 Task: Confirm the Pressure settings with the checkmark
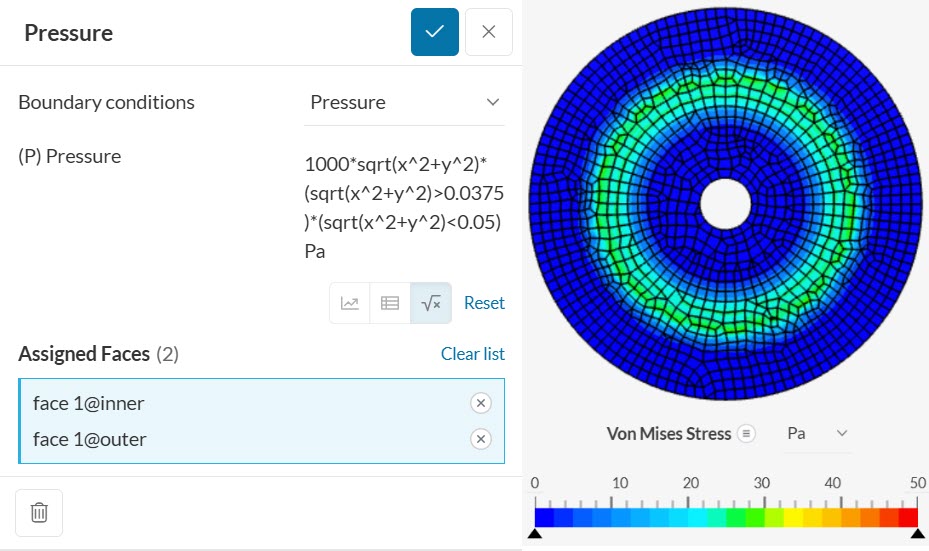(x=435, y=32)
